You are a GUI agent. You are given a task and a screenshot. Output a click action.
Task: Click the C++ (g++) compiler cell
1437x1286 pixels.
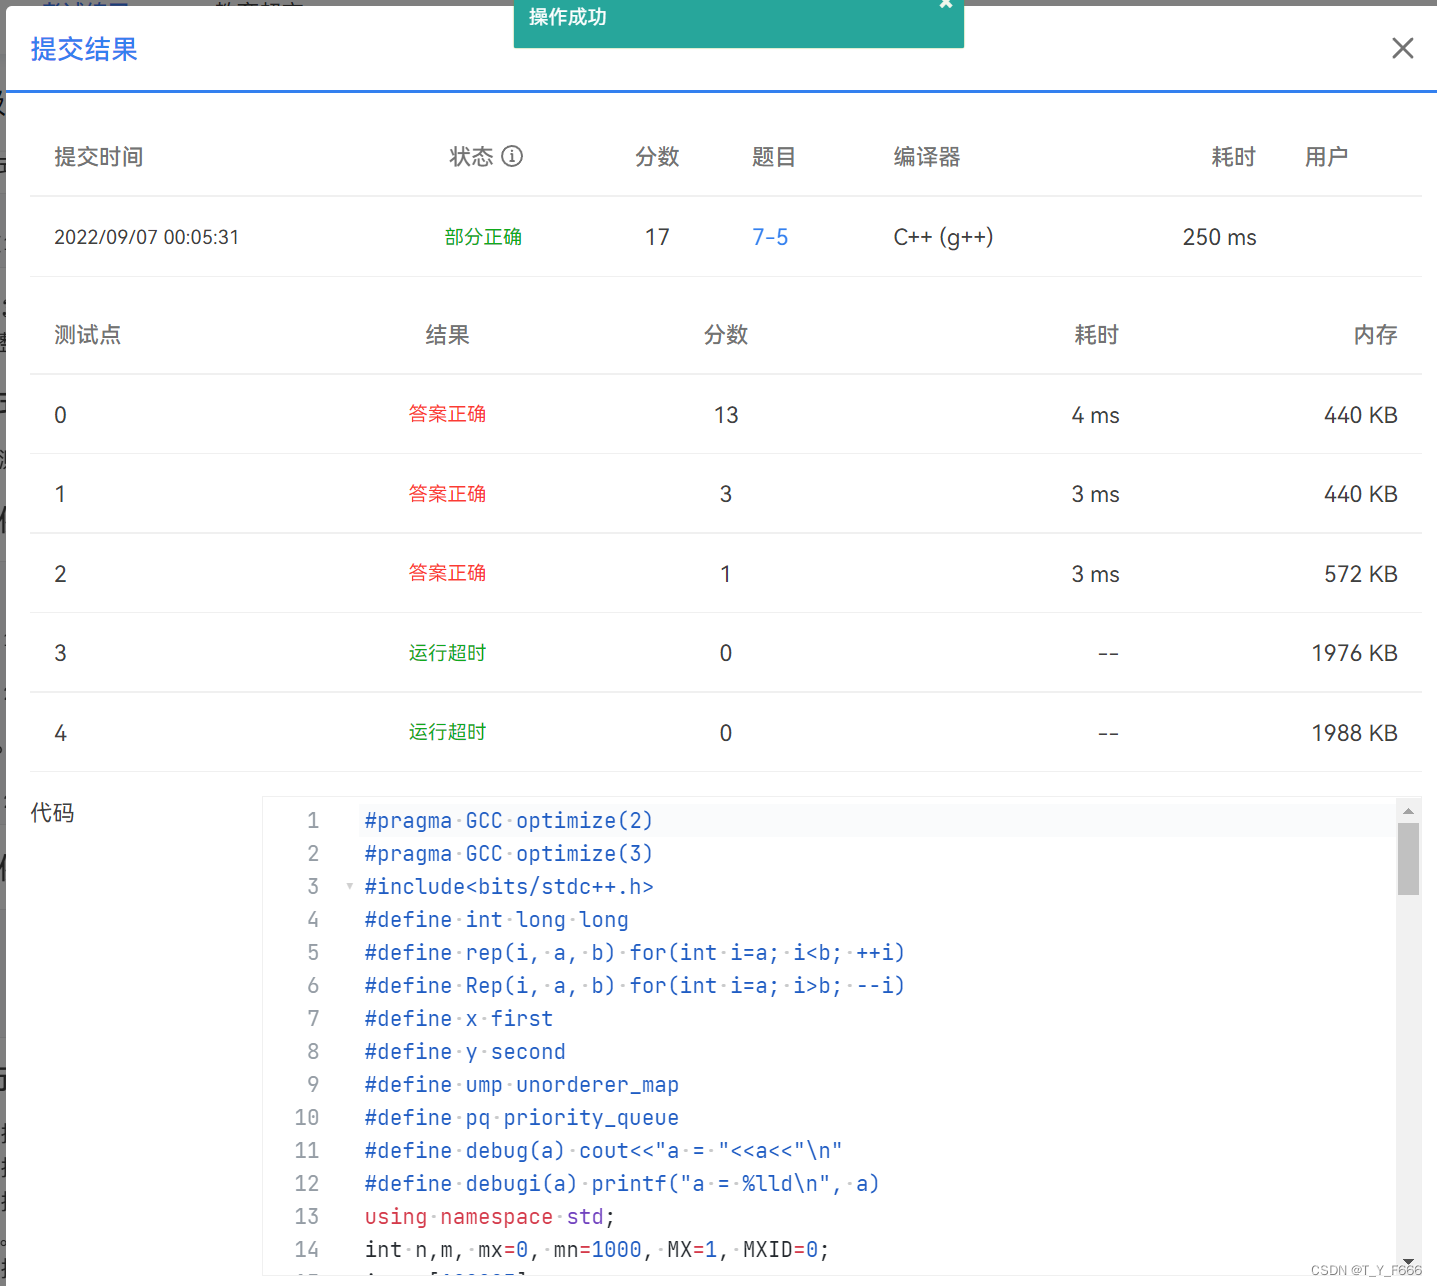pyautogui.click(x=943, y=237)
